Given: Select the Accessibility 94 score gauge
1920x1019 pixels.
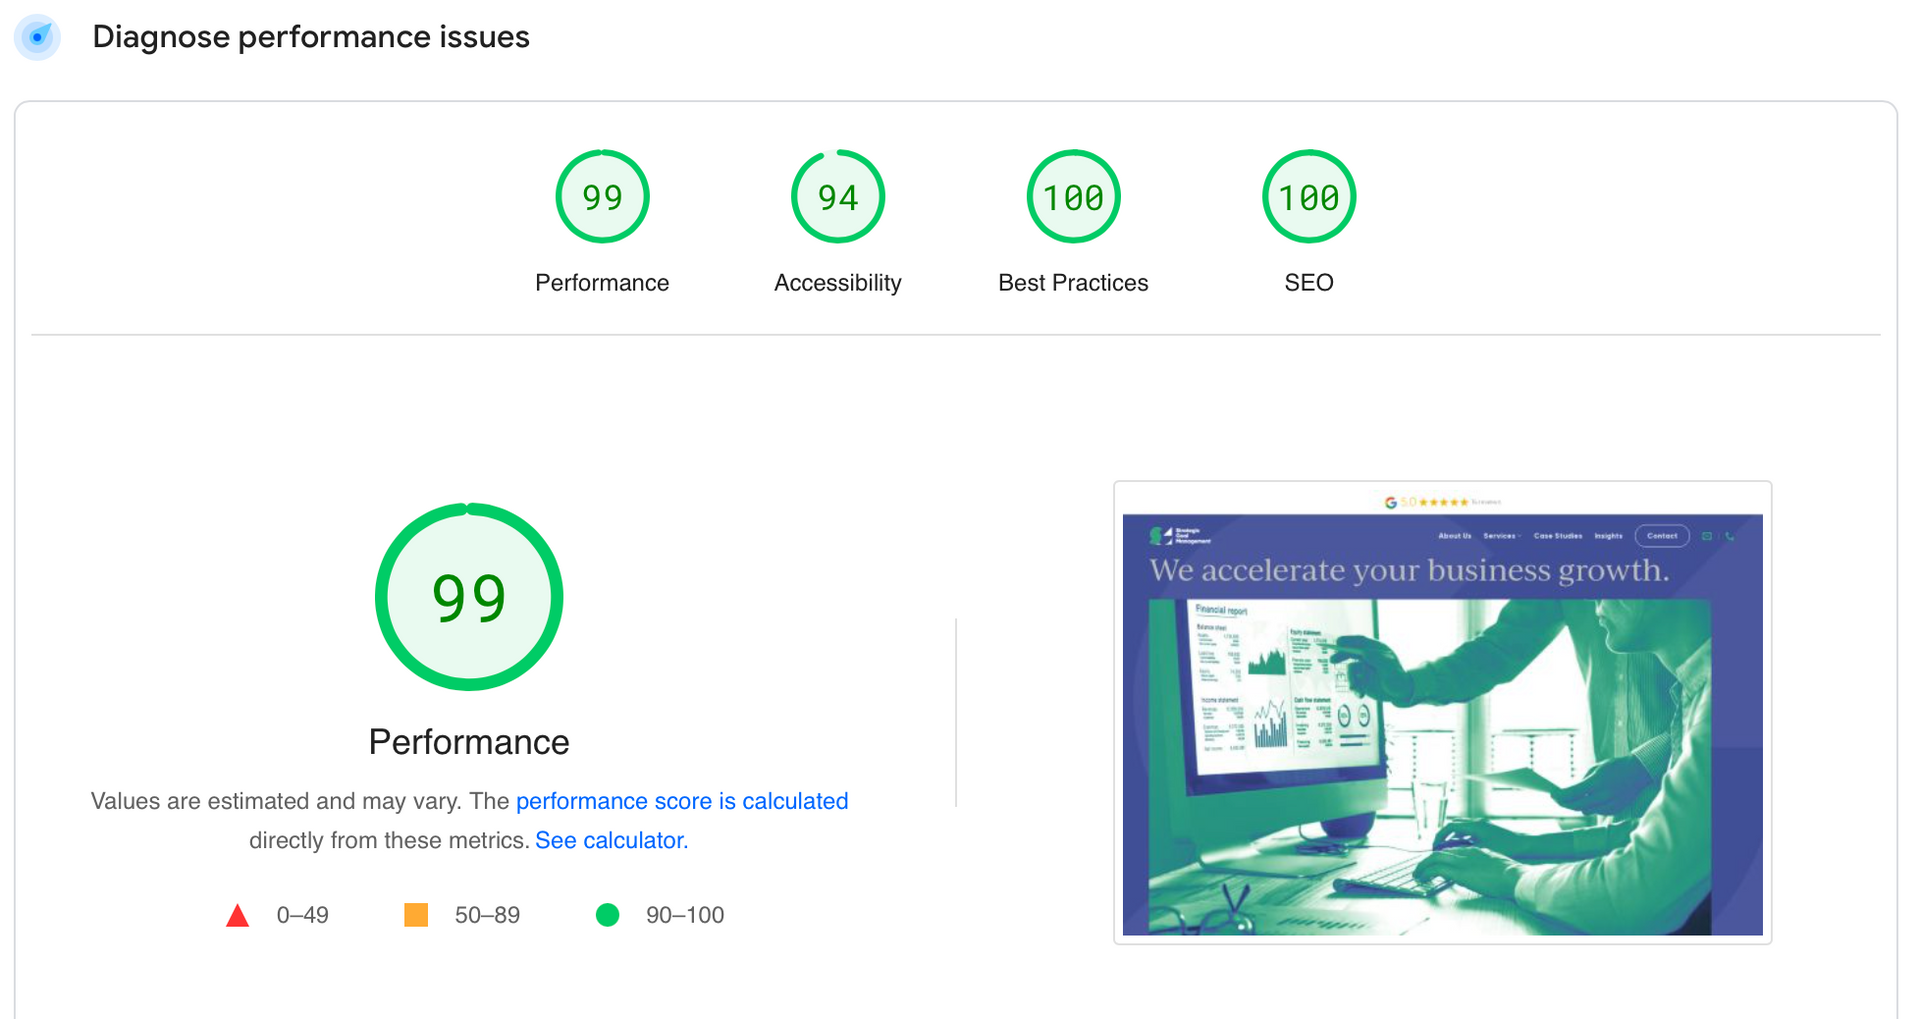Looking at the screenshot, I should tap(838, 196).
